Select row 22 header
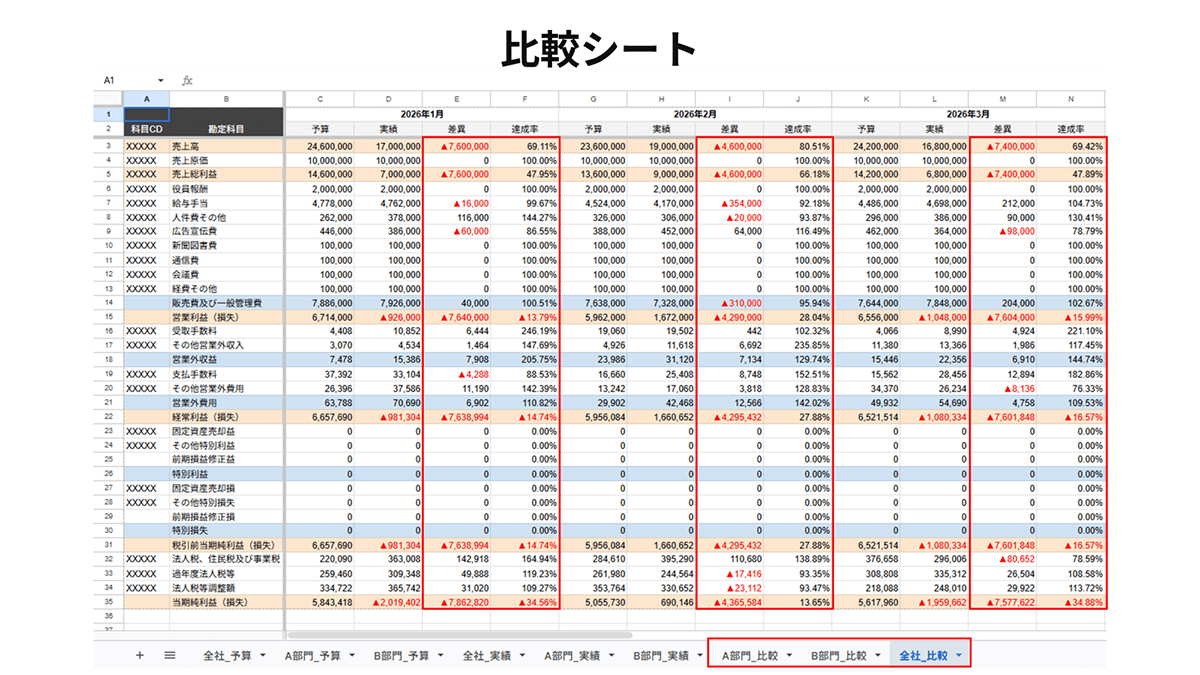This screenshot has width=1200, height=675. [108, 415]
